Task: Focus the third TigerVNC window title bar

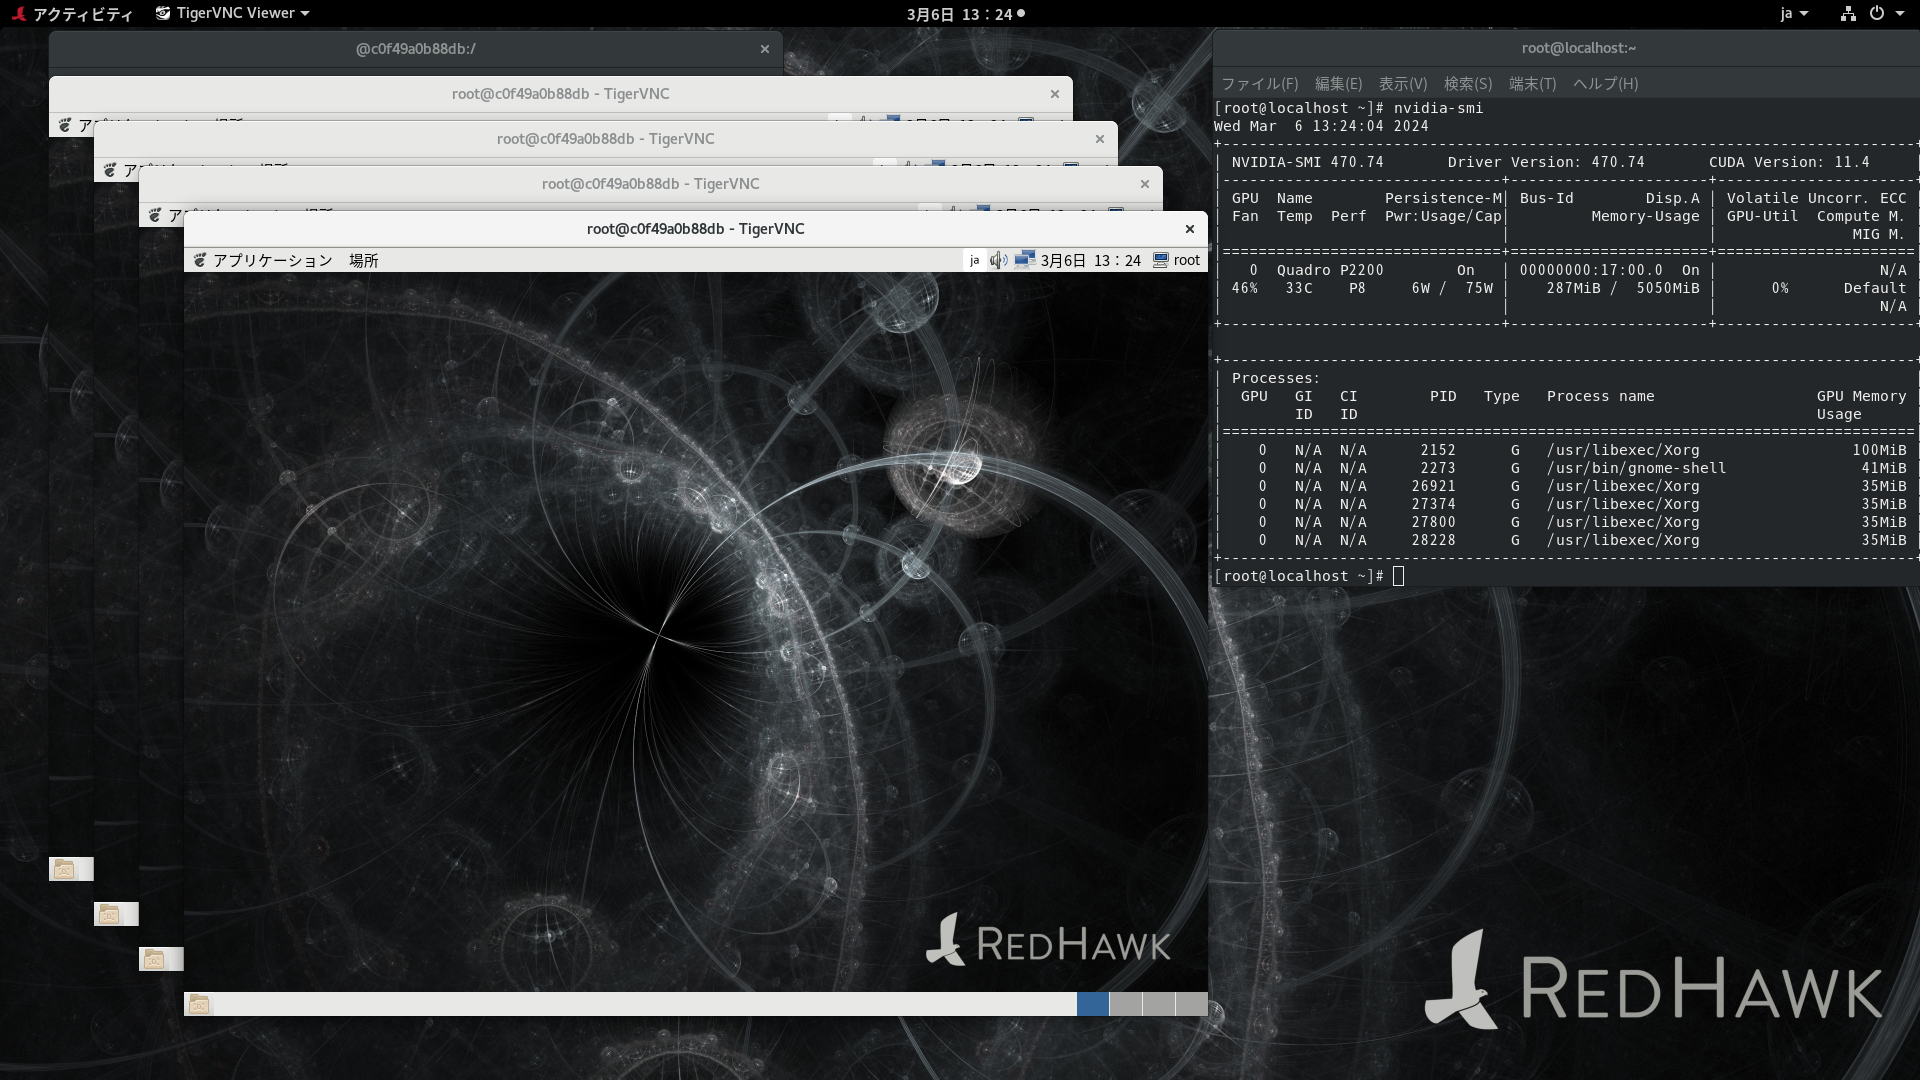Action: click(650, 184)
